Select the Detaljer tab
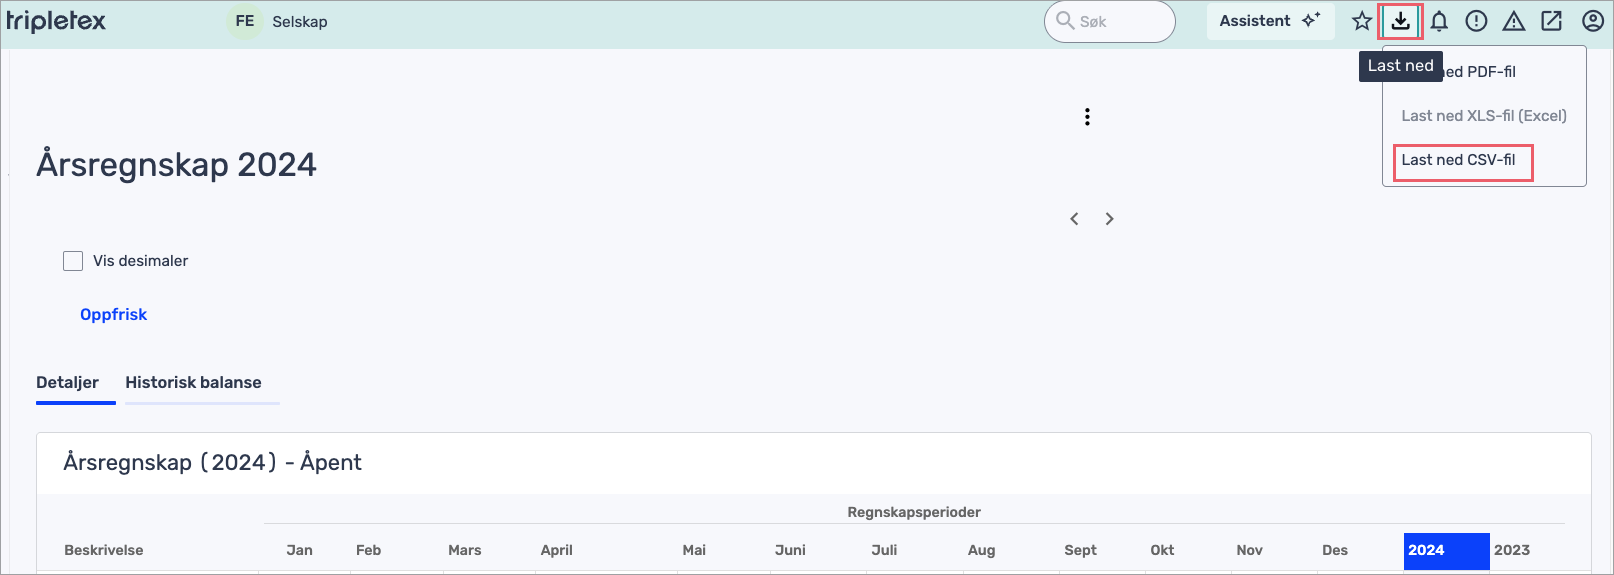Screen dimensions: 1614x575 [68, 383]
